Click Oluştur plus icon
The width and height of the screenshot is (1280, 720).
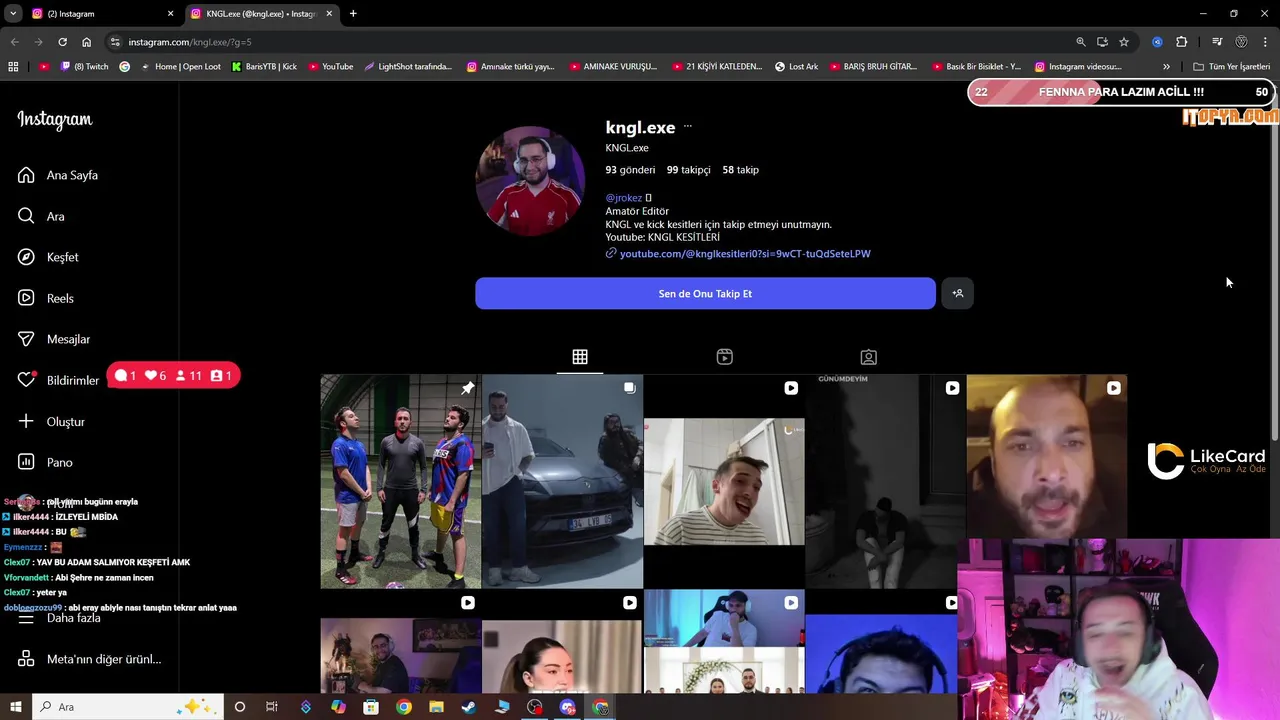[26, 421]
